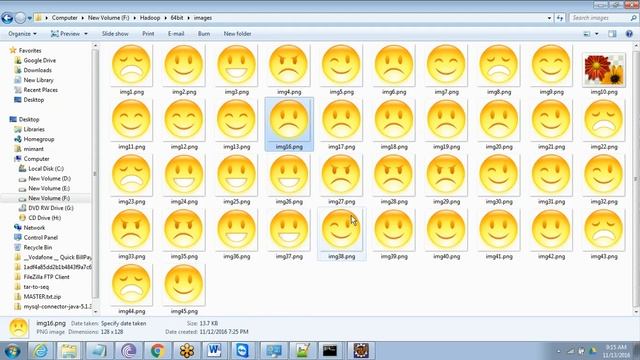Screen dimensions: 640x360
Task: Select the img22.png thumbnail
Action: coord(604,120)
